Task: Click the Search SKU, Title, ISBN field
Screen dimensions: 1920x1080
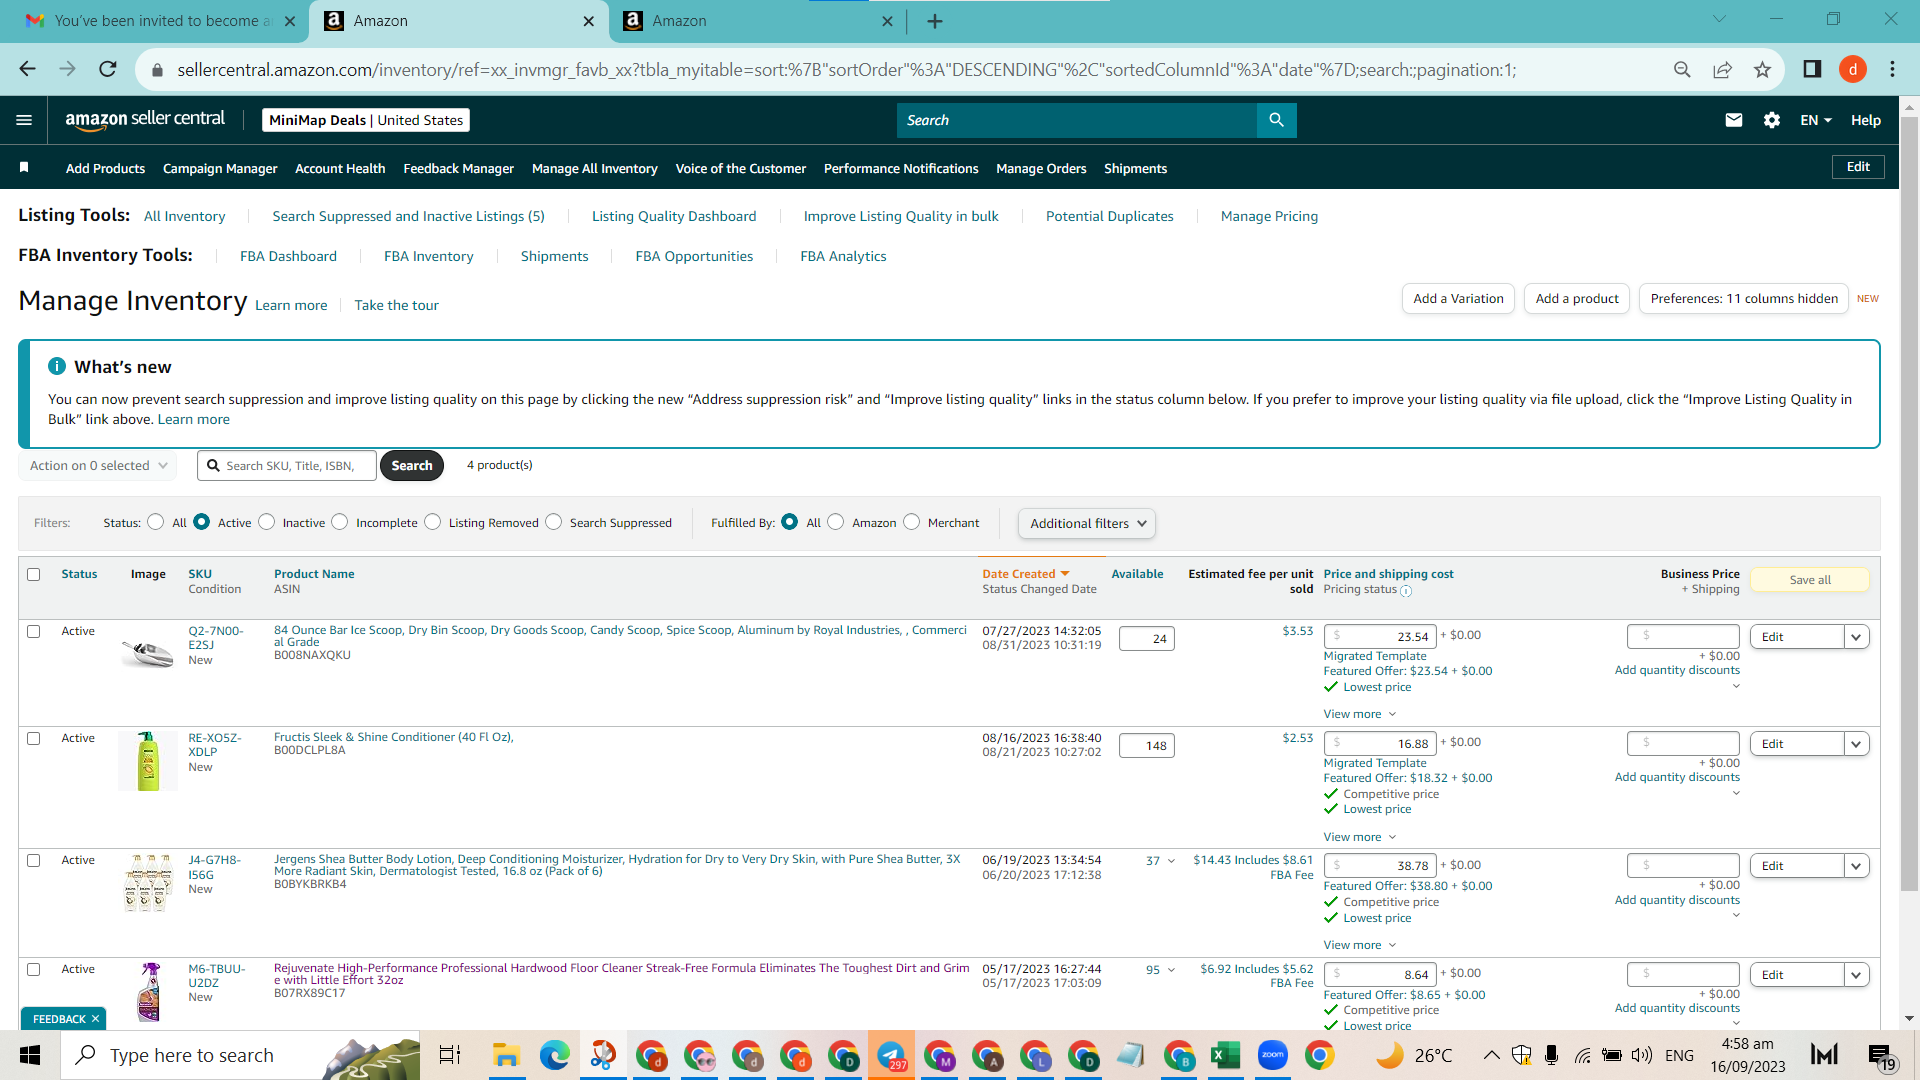Action: [287, 465]
